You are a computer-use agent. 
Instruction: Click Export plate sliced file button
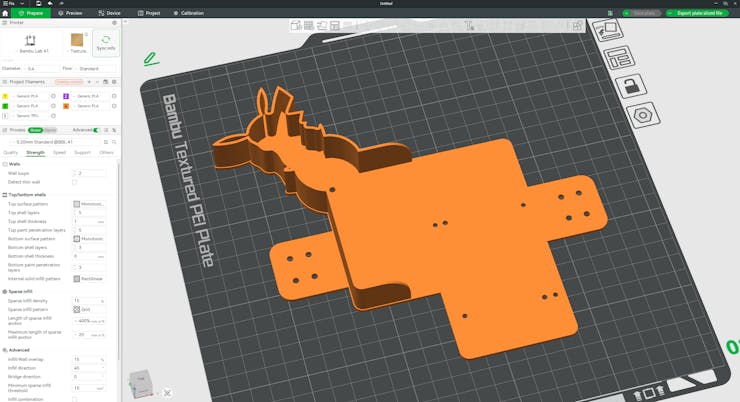pyautogui.click(x=699, y=13)
